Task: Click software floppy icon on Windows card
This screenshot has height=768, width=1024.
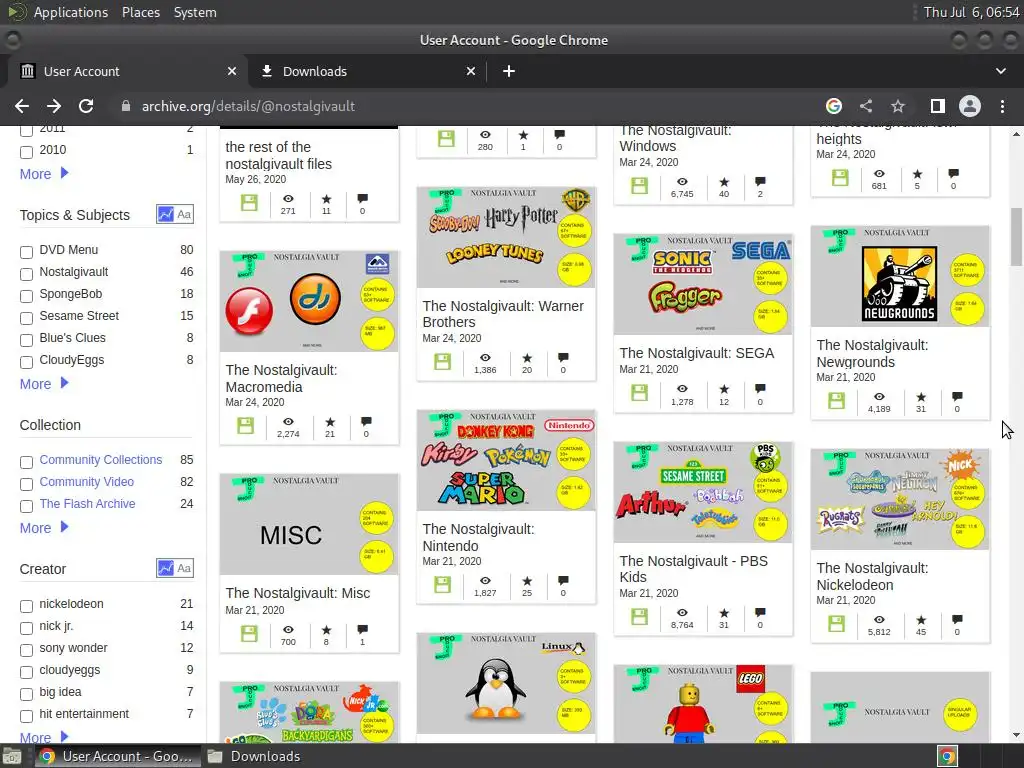Action: (639, 185)
